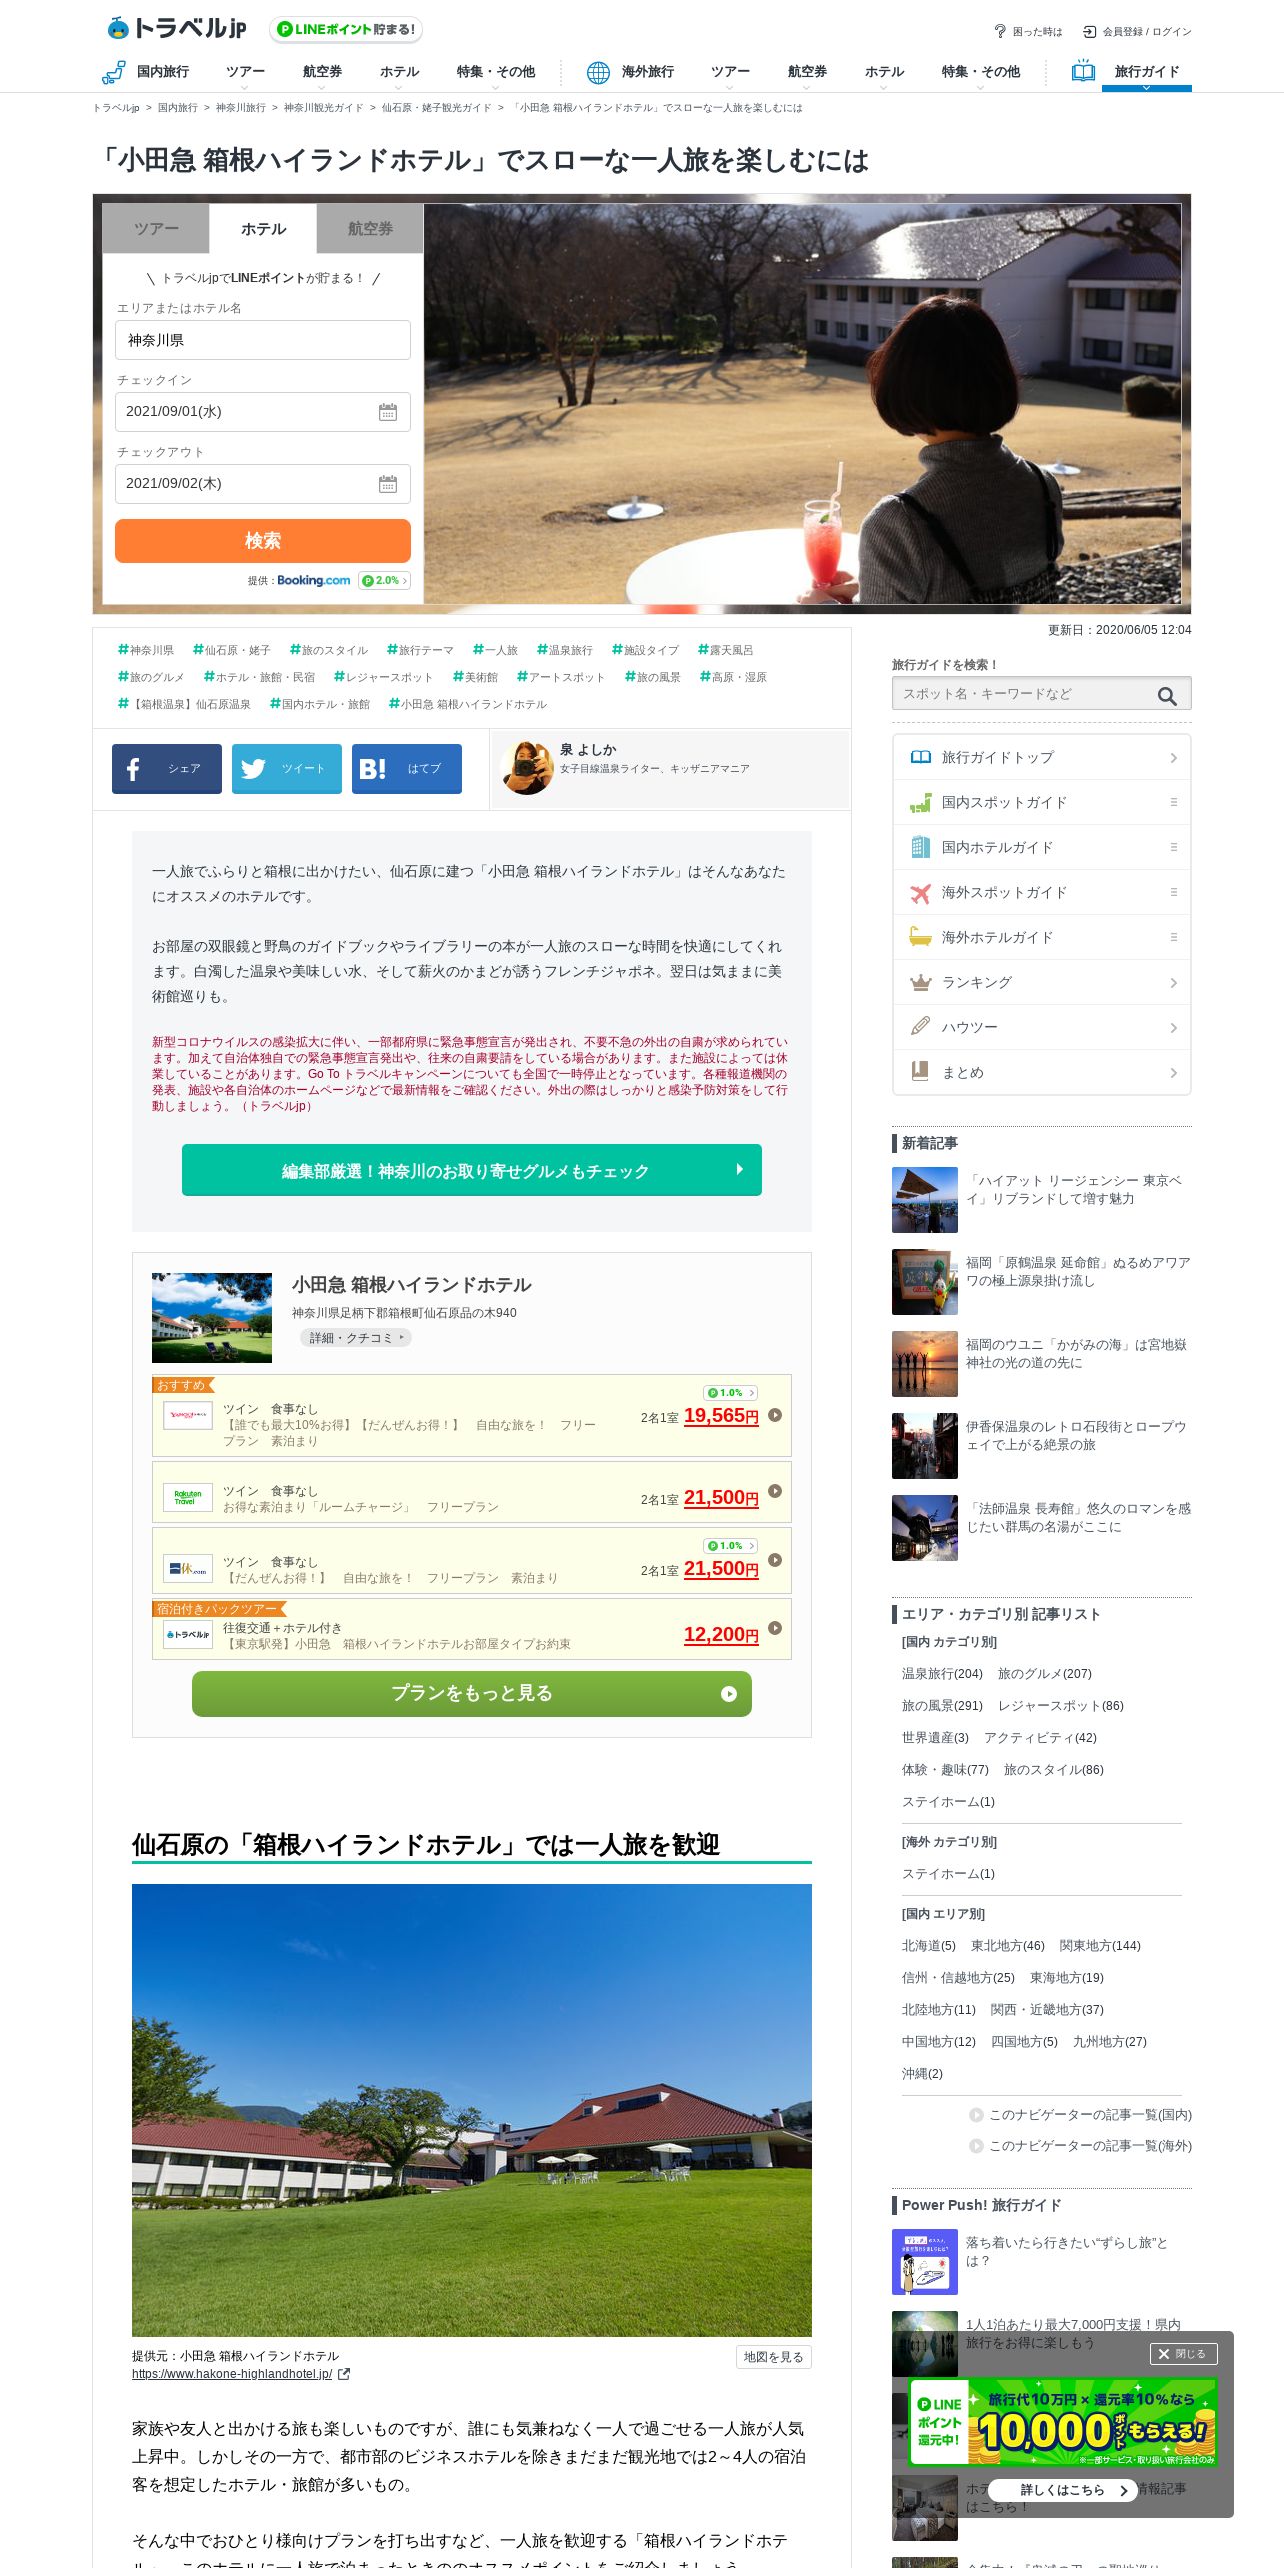Viewport: 1284px width, 2568px height.
Task: Switch to the ホテル search tab
Action: 263,229
